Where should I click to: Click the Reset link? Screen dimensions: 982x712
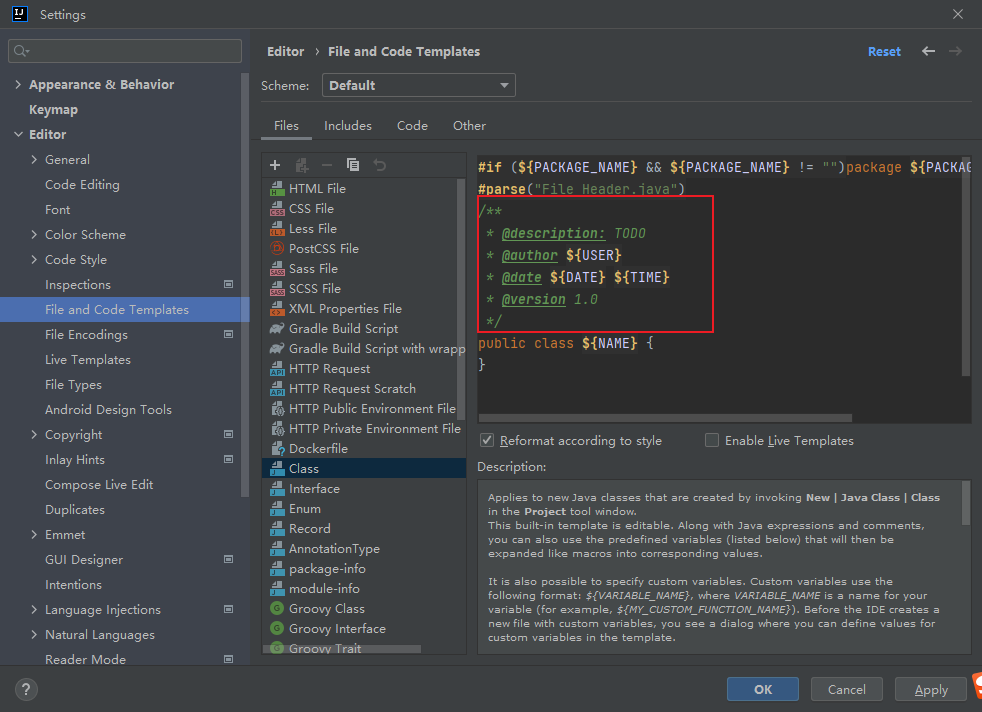[884, 51]
